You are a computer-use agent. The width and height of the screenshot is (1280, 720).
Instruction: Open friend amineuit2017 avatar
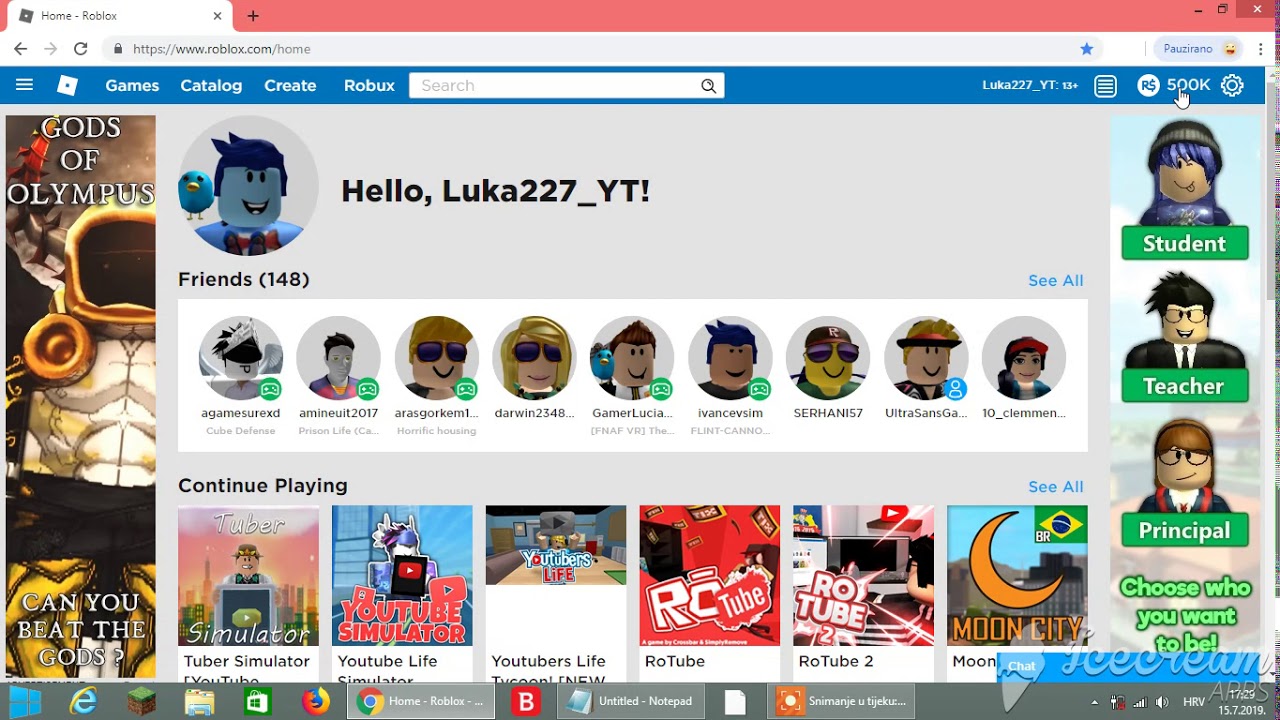[x=338, y=358]
